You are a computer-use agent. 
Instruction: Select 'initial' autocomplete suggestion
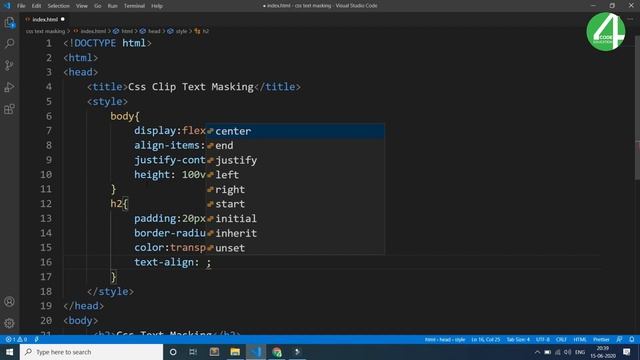pyautogui.click(x=295, y=219)
